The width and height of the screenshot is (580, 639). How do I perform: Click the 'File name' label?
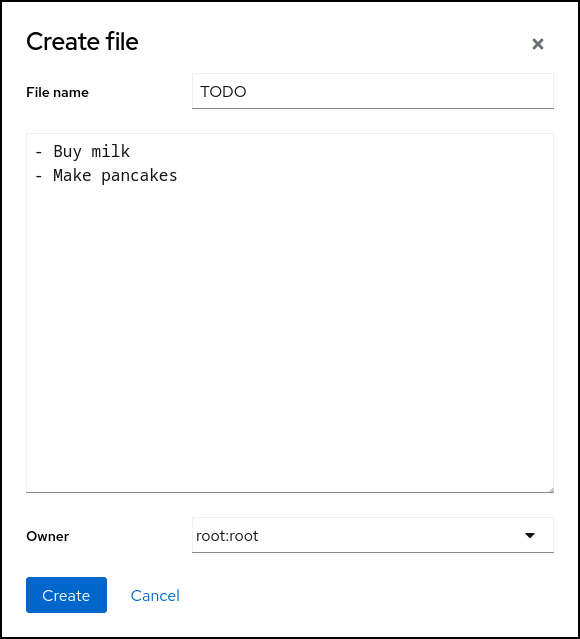tap(57, 93)
